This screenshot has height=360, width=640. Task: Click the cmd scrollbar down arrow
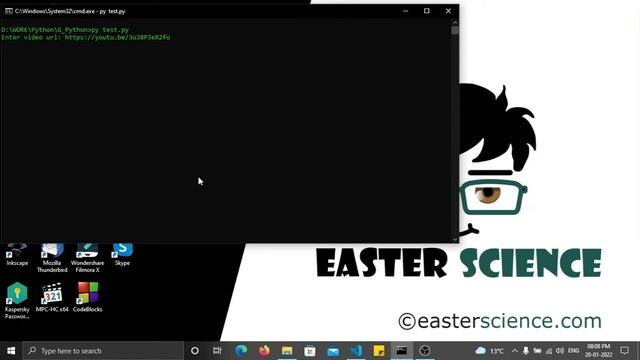pos(455,240)
